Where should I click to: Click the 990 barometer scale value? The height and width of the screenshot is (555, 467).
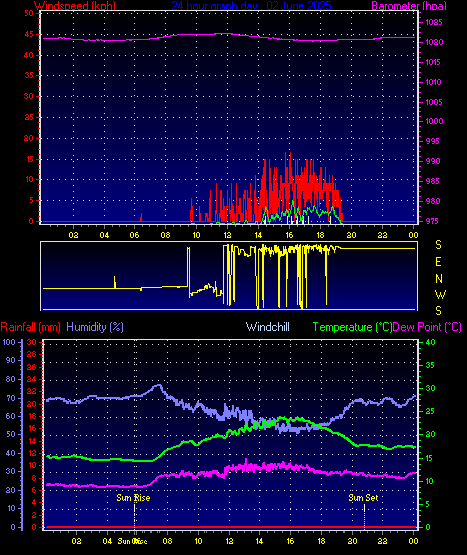[432, 161]
